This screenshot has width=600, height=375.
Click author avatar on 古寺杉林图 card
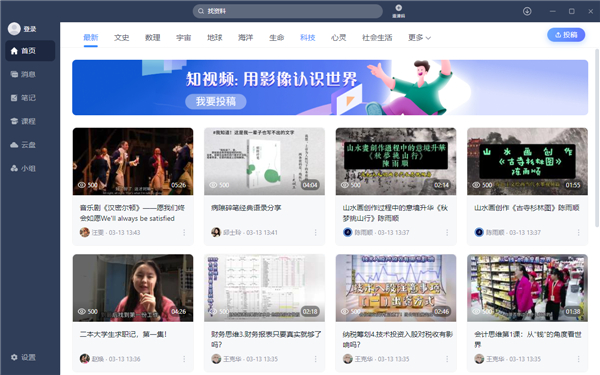point(479,232)
